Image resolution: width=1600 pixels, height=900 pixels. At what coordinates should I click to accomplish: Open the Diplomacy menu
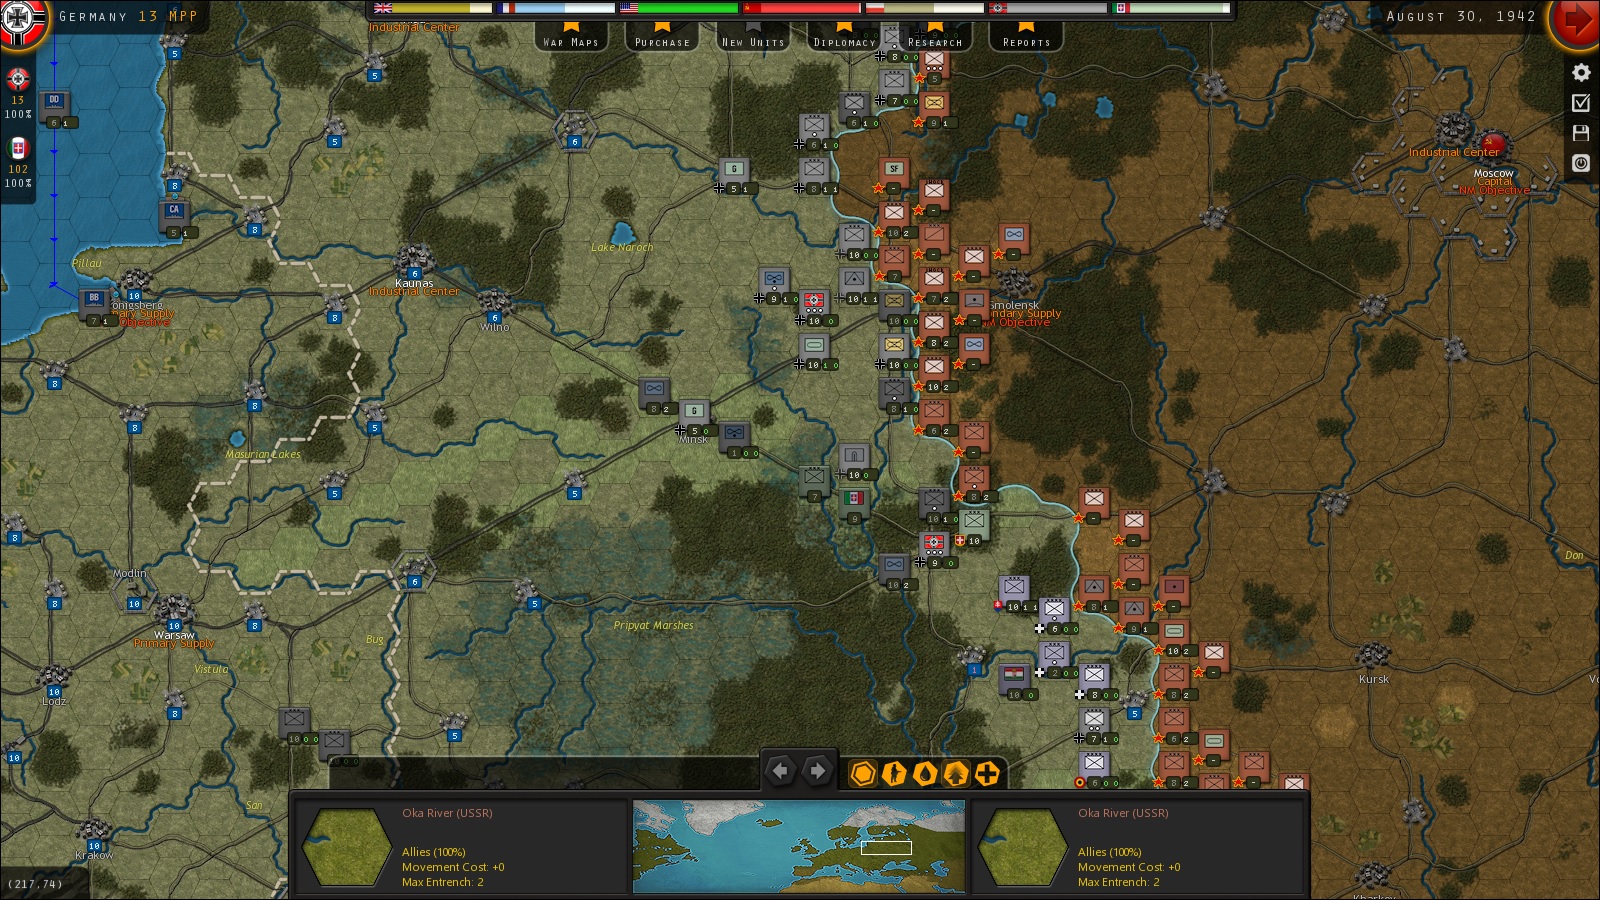844,36
